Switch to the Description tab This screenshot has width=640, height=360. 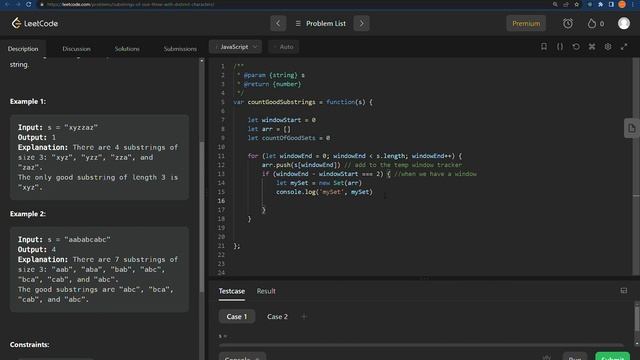tap(23, 49)
